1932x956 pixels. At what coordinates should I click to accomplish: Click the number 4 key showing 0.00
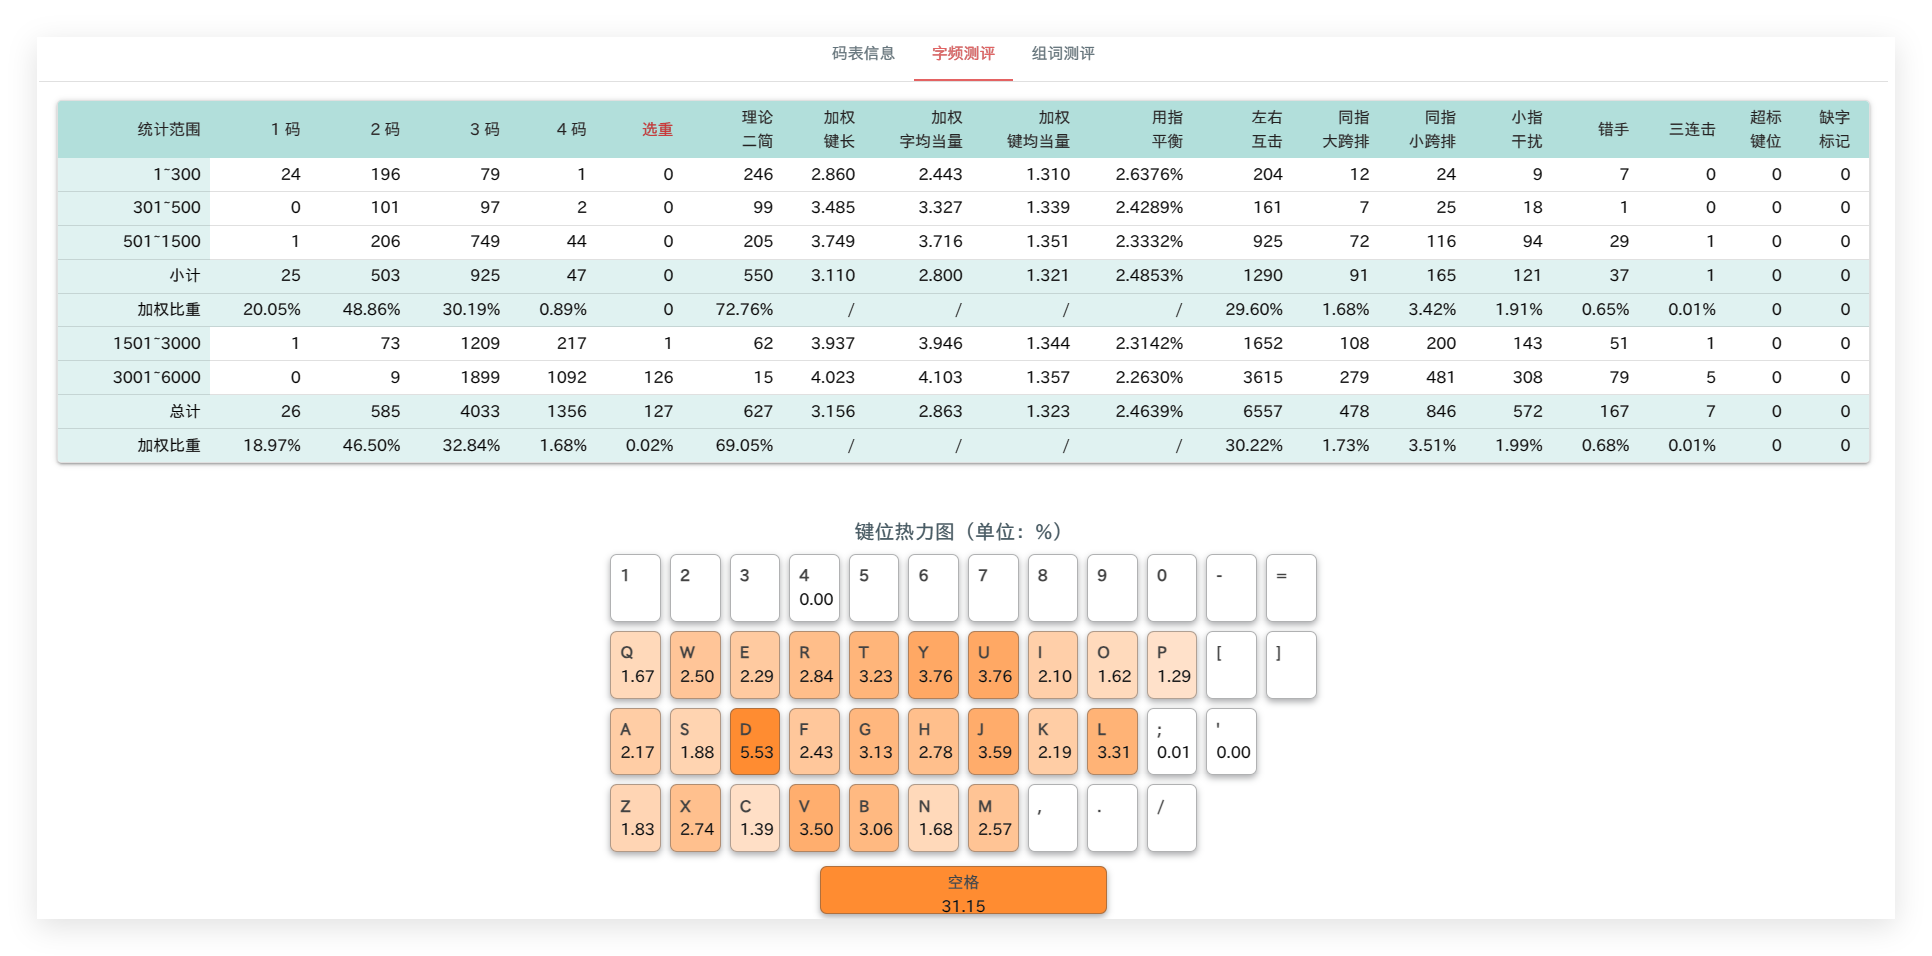(x=814, y=588)
